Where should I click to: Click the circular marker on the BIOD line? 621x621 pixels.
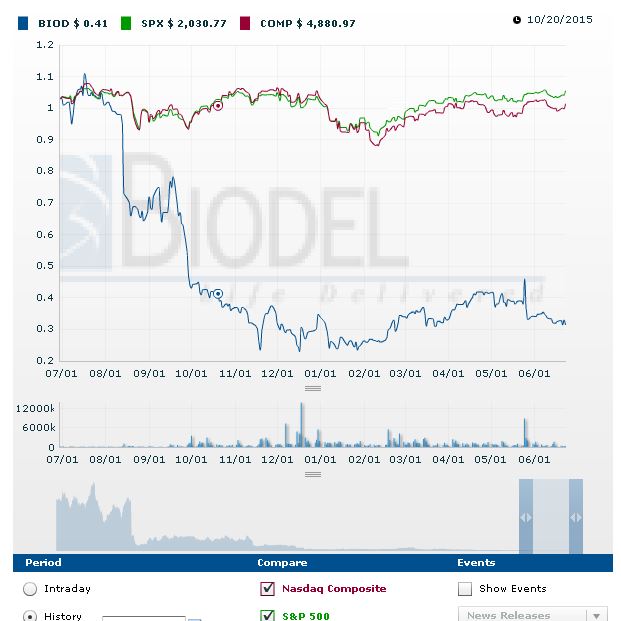coord(219,293)
